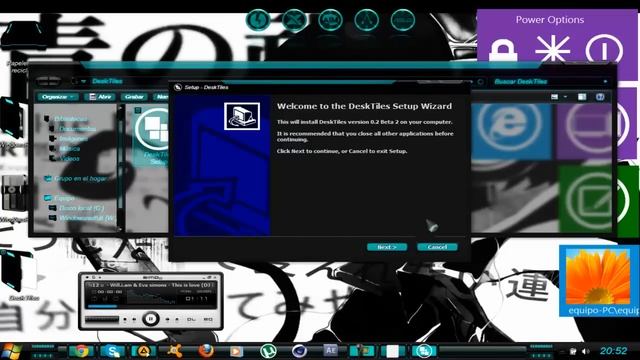Open the media player taskbar icon
This screenshot has height=360, width=640.
[x=236, y=351]
